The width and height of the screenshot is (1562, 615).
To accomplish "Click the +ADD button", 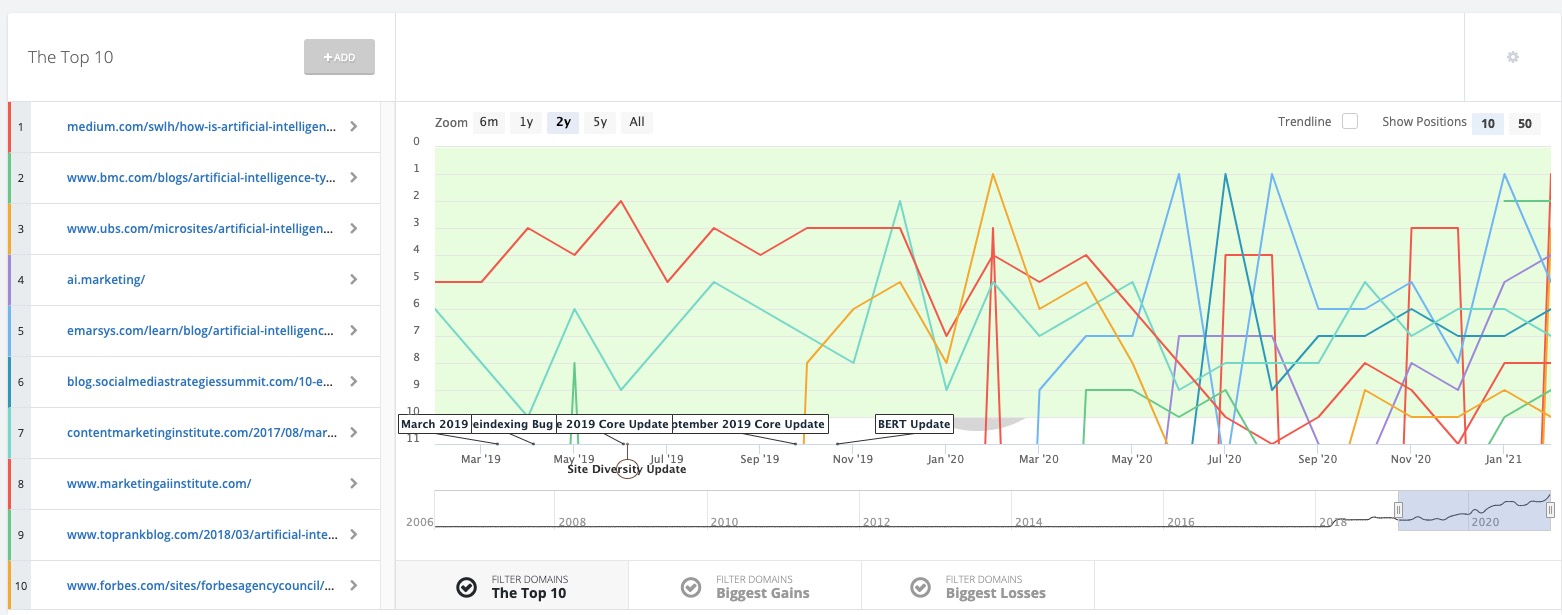I will pyautogui.click(x=339, y=57).
